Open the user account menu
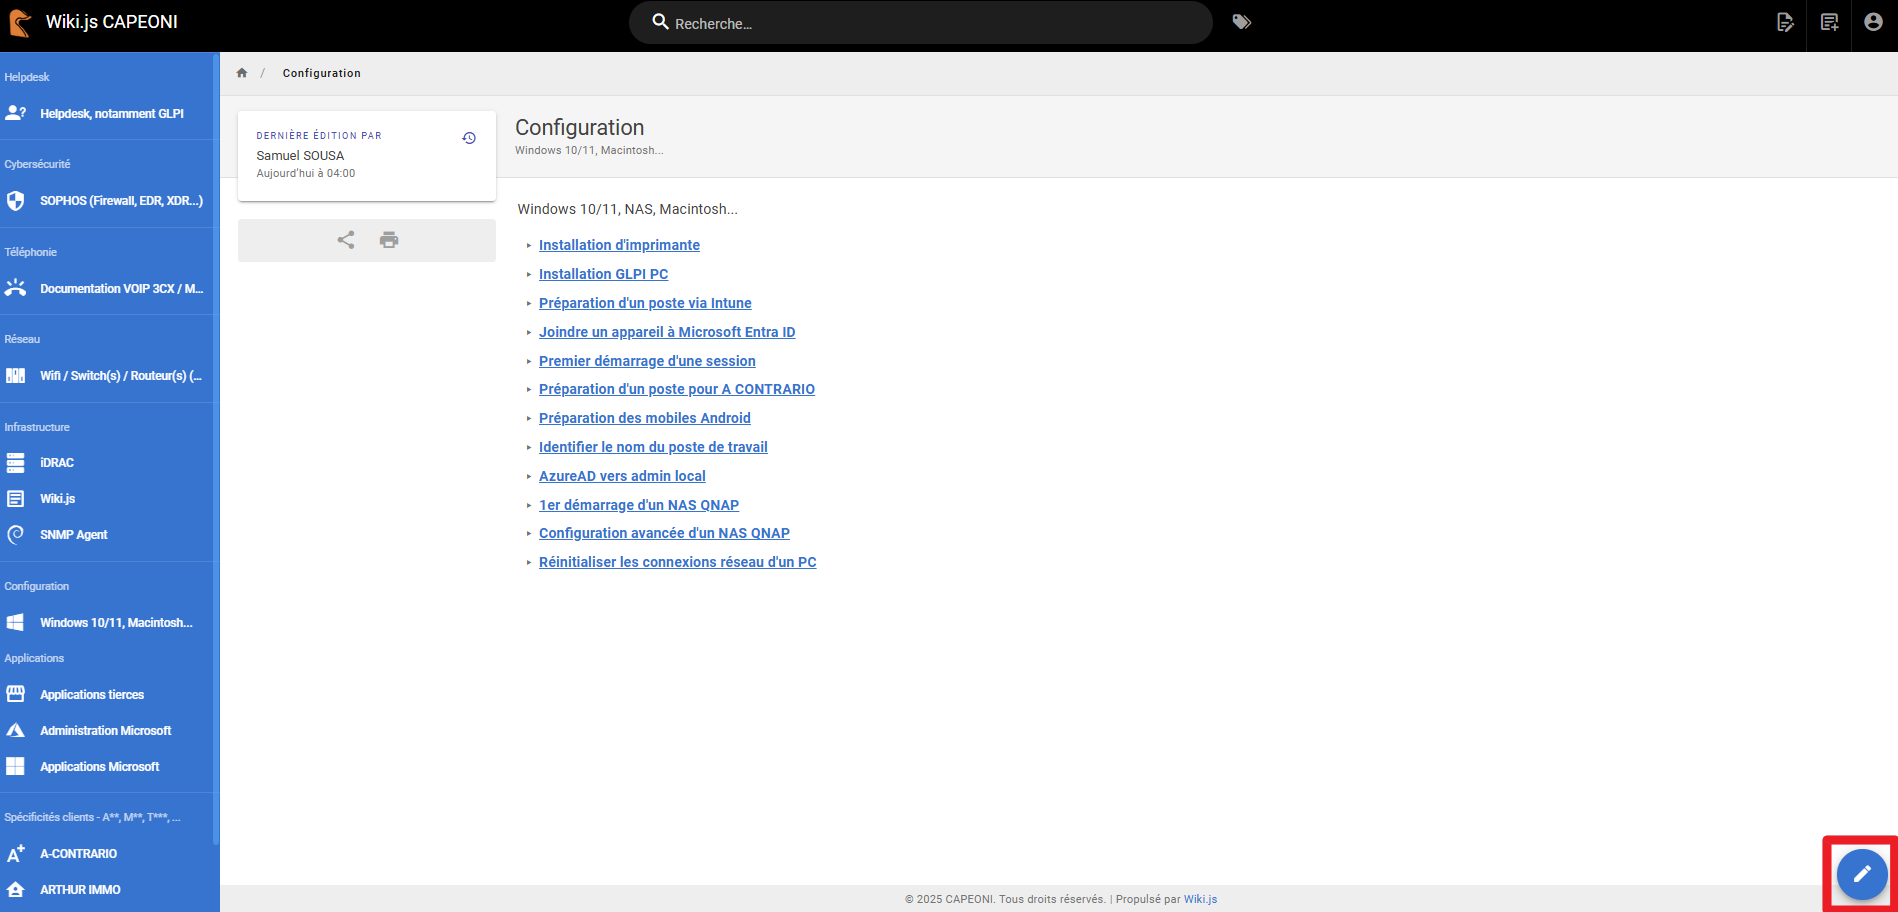This screenshot has width=1898, height=912. coord(1873,22)
